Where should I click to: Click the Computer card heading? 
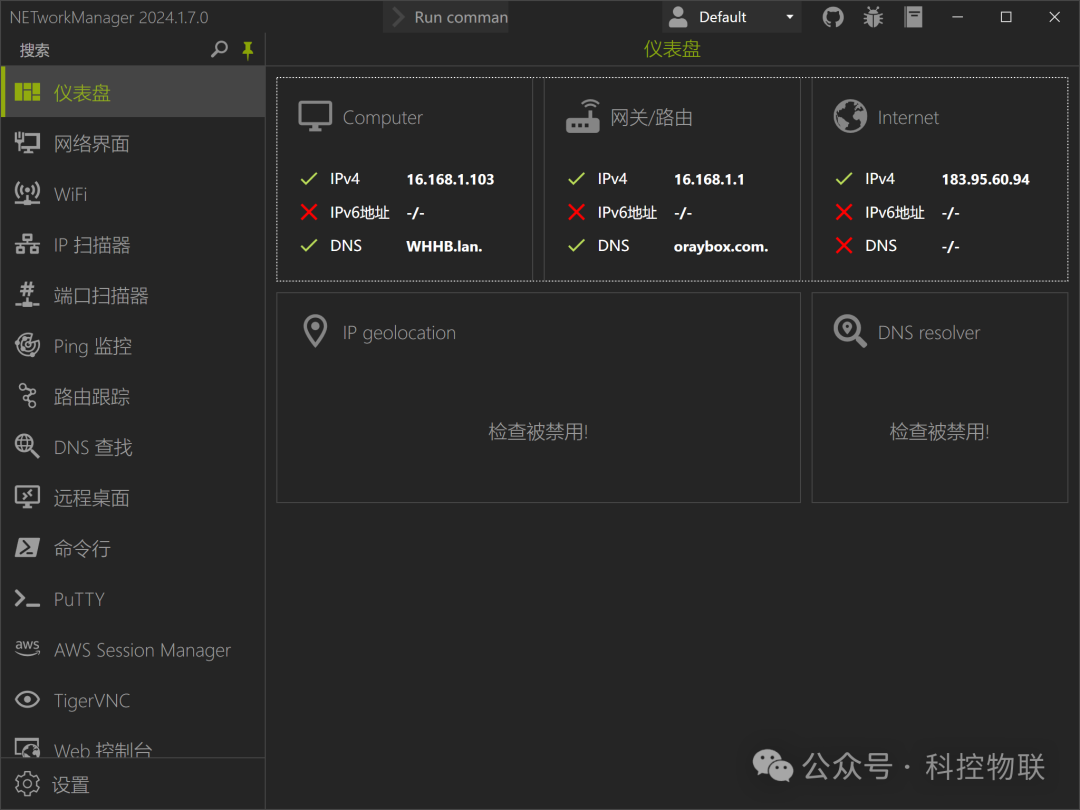[x=383, y=118]
